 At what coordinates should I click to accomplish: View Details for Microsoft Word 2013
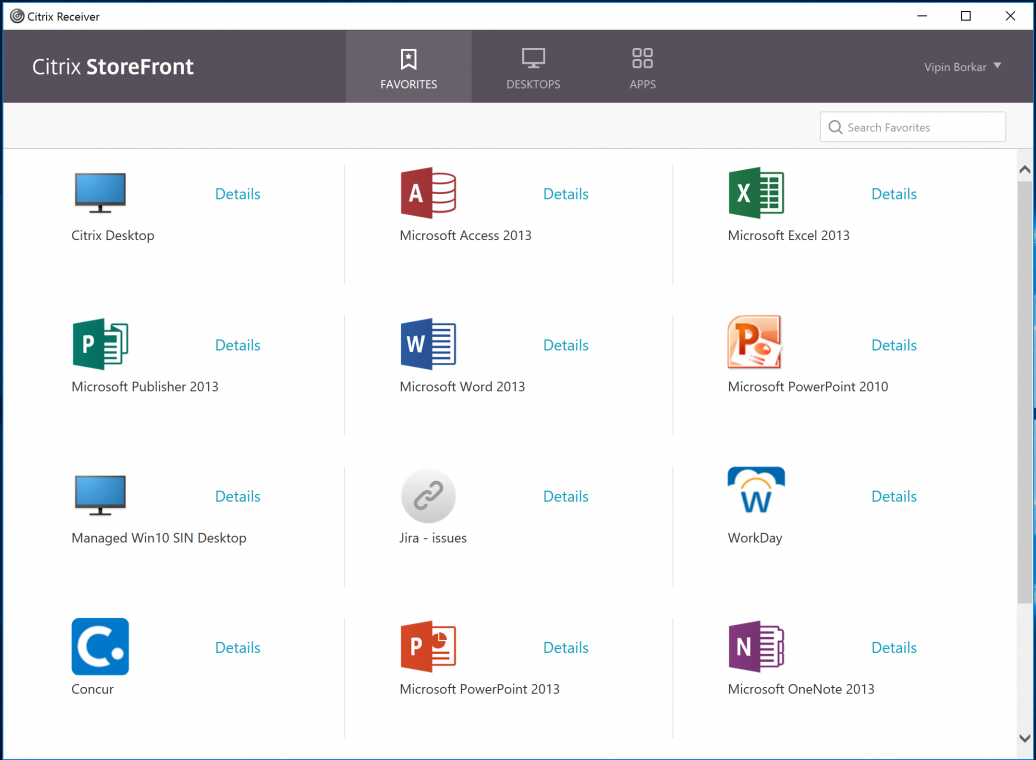[566, 345]
